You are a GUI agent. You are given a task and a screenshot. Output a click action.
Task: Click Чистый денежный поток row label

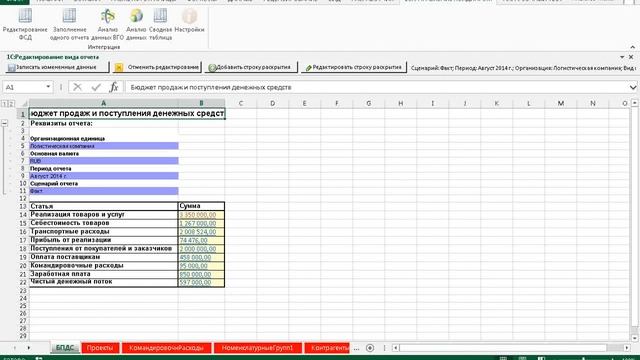(x=104, y=282)
